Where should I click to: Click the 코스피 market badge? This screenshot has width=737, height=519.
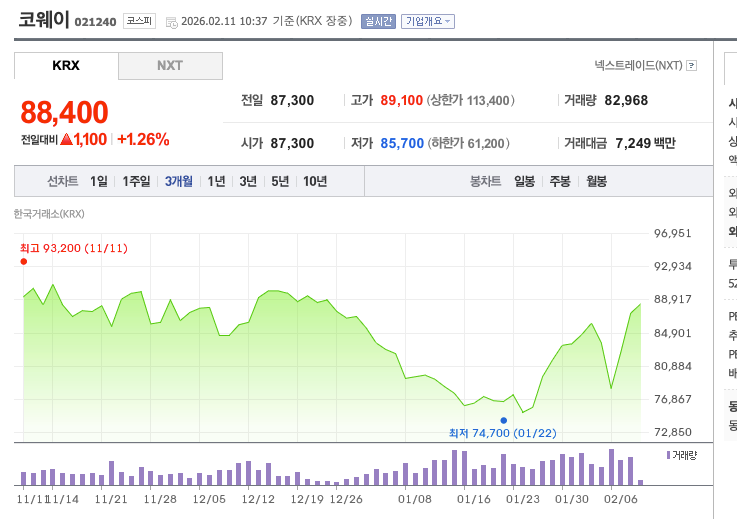[139, 21]
